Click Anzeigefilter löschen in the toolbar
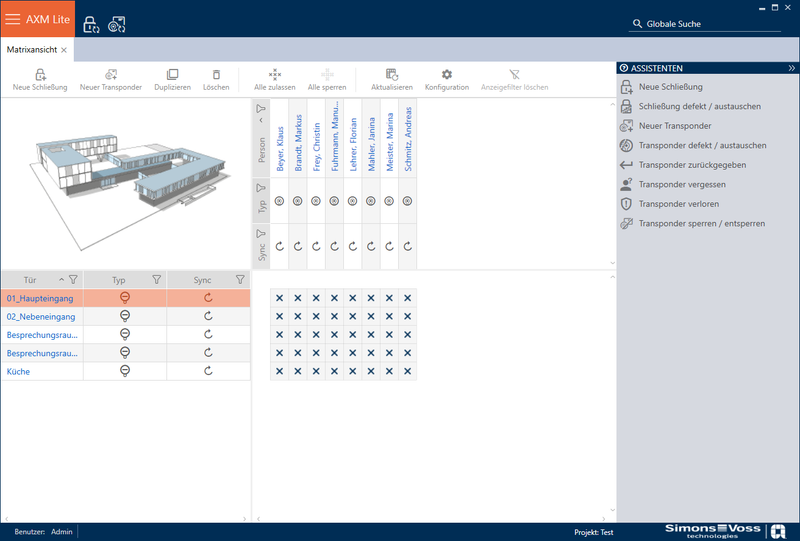The height and width of the screenshot is (541, 800). pos(514,80)
